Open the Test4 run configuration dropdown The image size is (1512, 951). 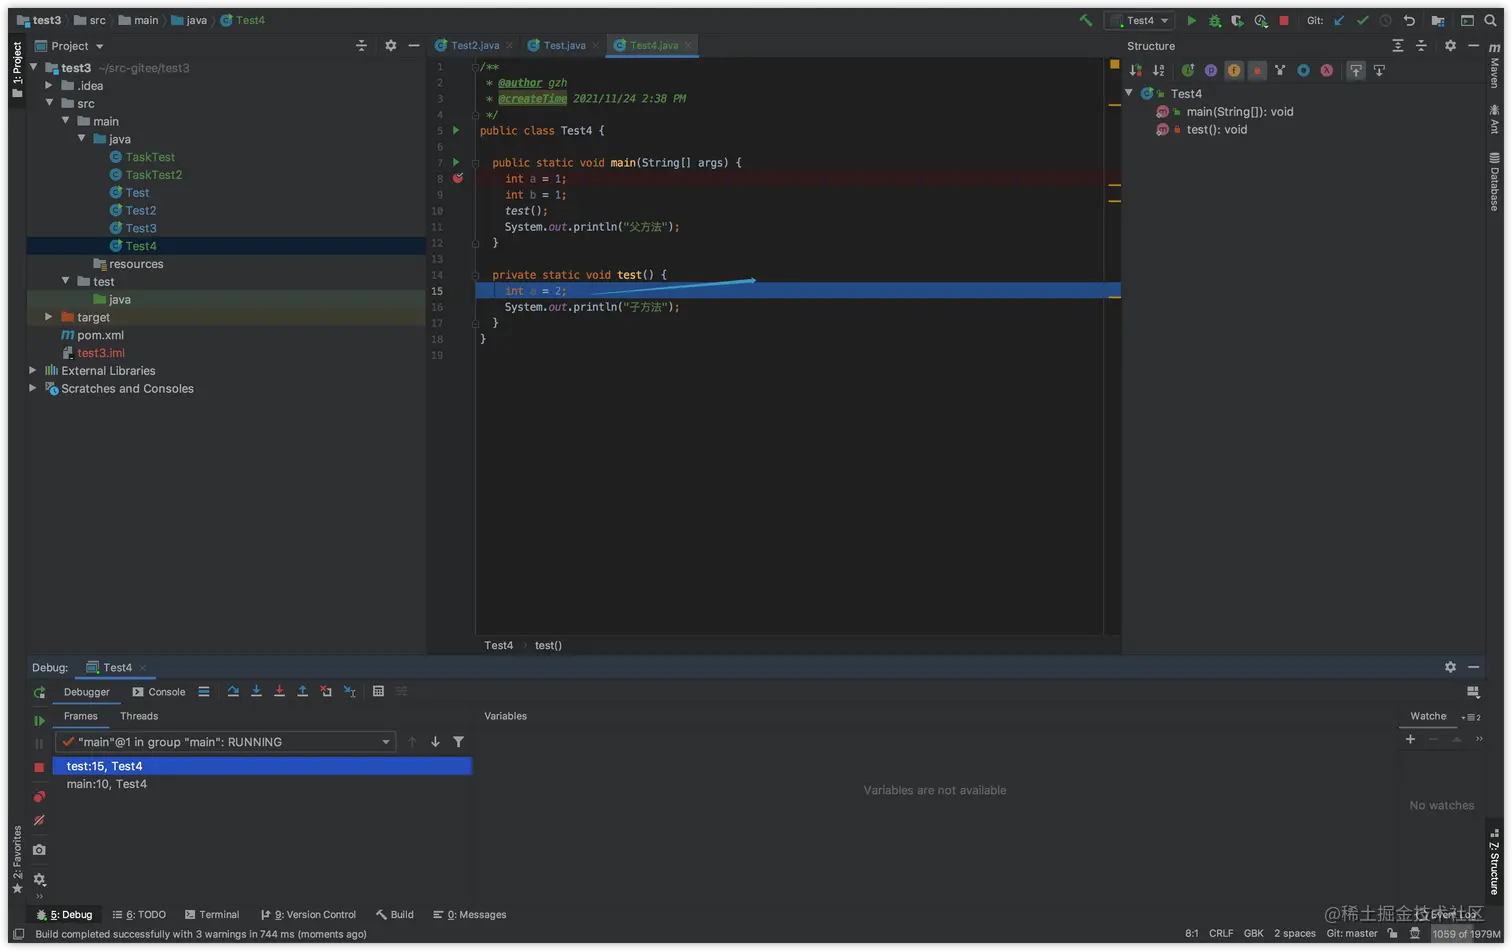[x=1140, y=20]
